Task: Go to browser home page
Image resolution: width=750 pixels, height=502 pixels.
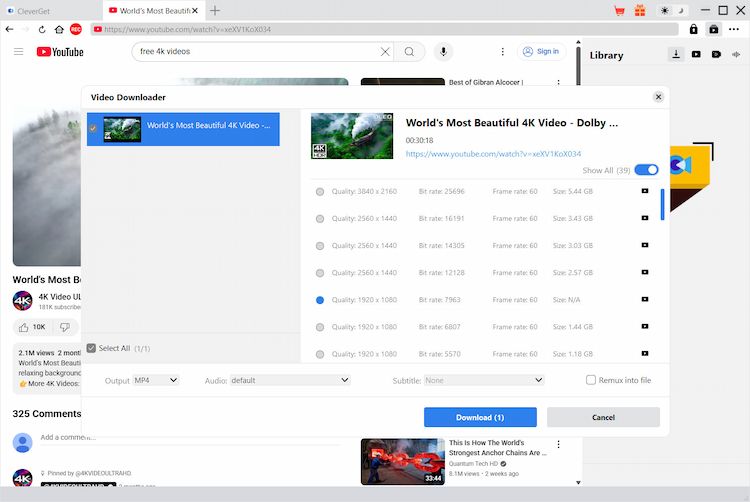Action: 59,30
